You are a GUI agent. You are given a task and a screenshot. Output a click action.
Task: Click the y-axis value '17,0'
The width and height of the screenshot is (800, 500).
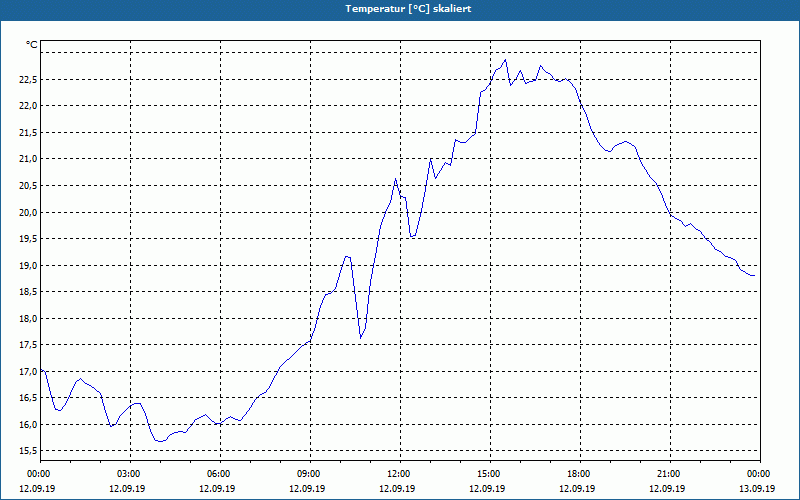coord(29,371)
